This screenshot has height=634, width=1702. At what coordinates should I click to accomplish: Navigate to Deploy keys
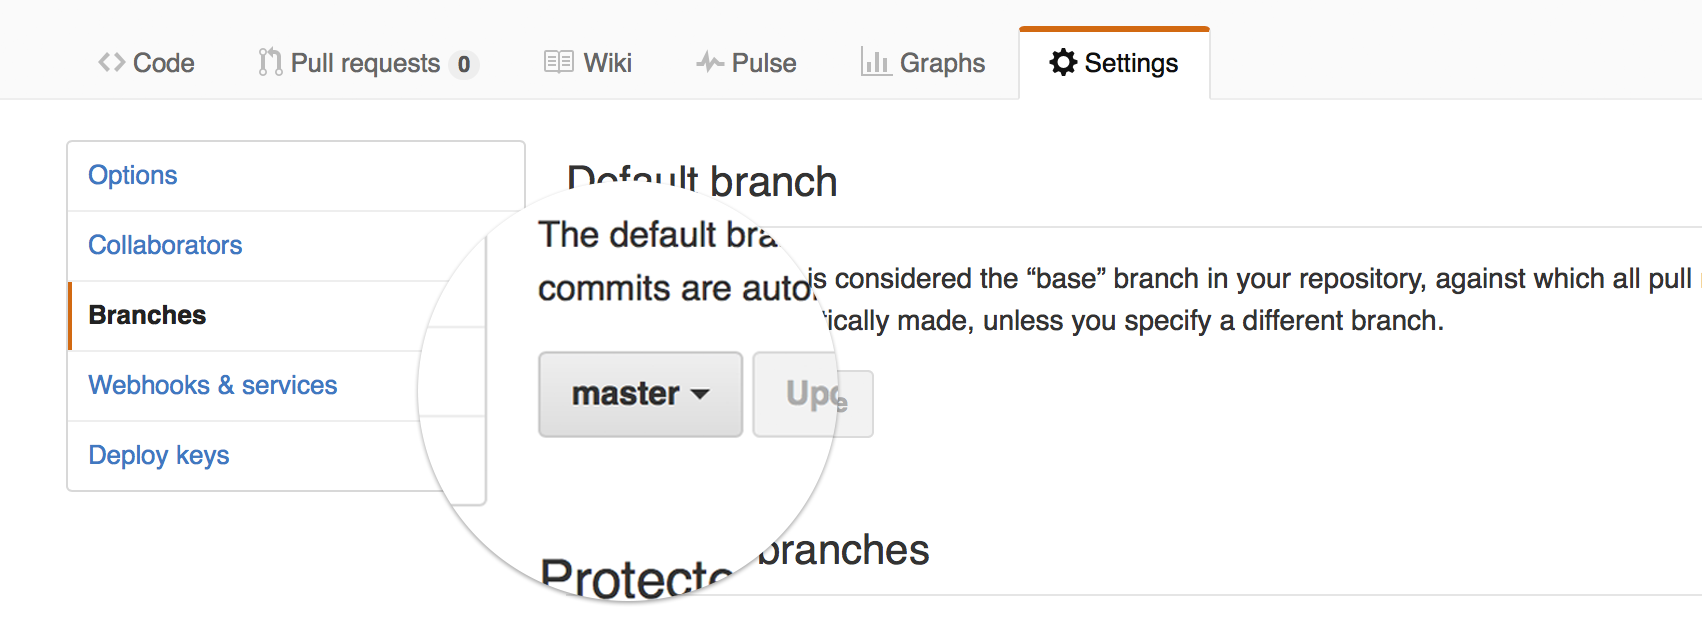coord(159,455)
